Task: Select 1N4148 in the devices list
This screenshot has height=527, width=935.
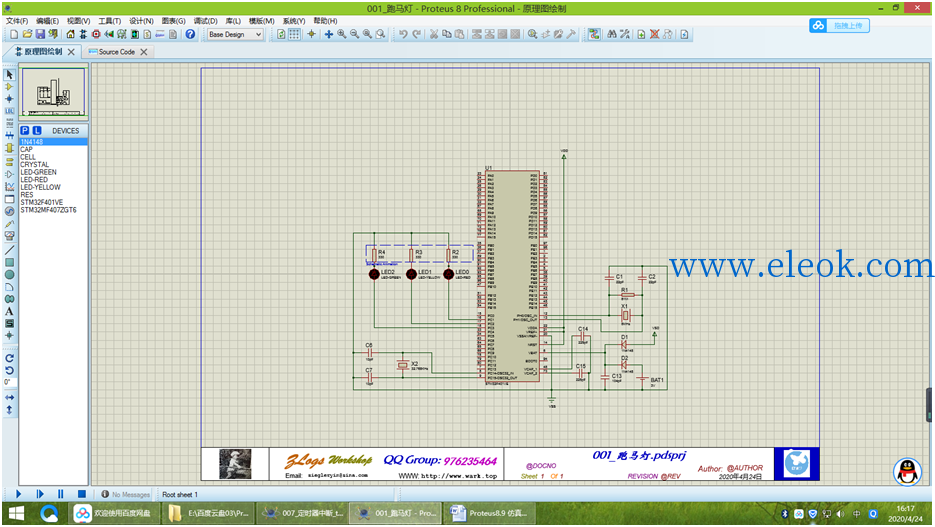Action: [x=53, y=142]
